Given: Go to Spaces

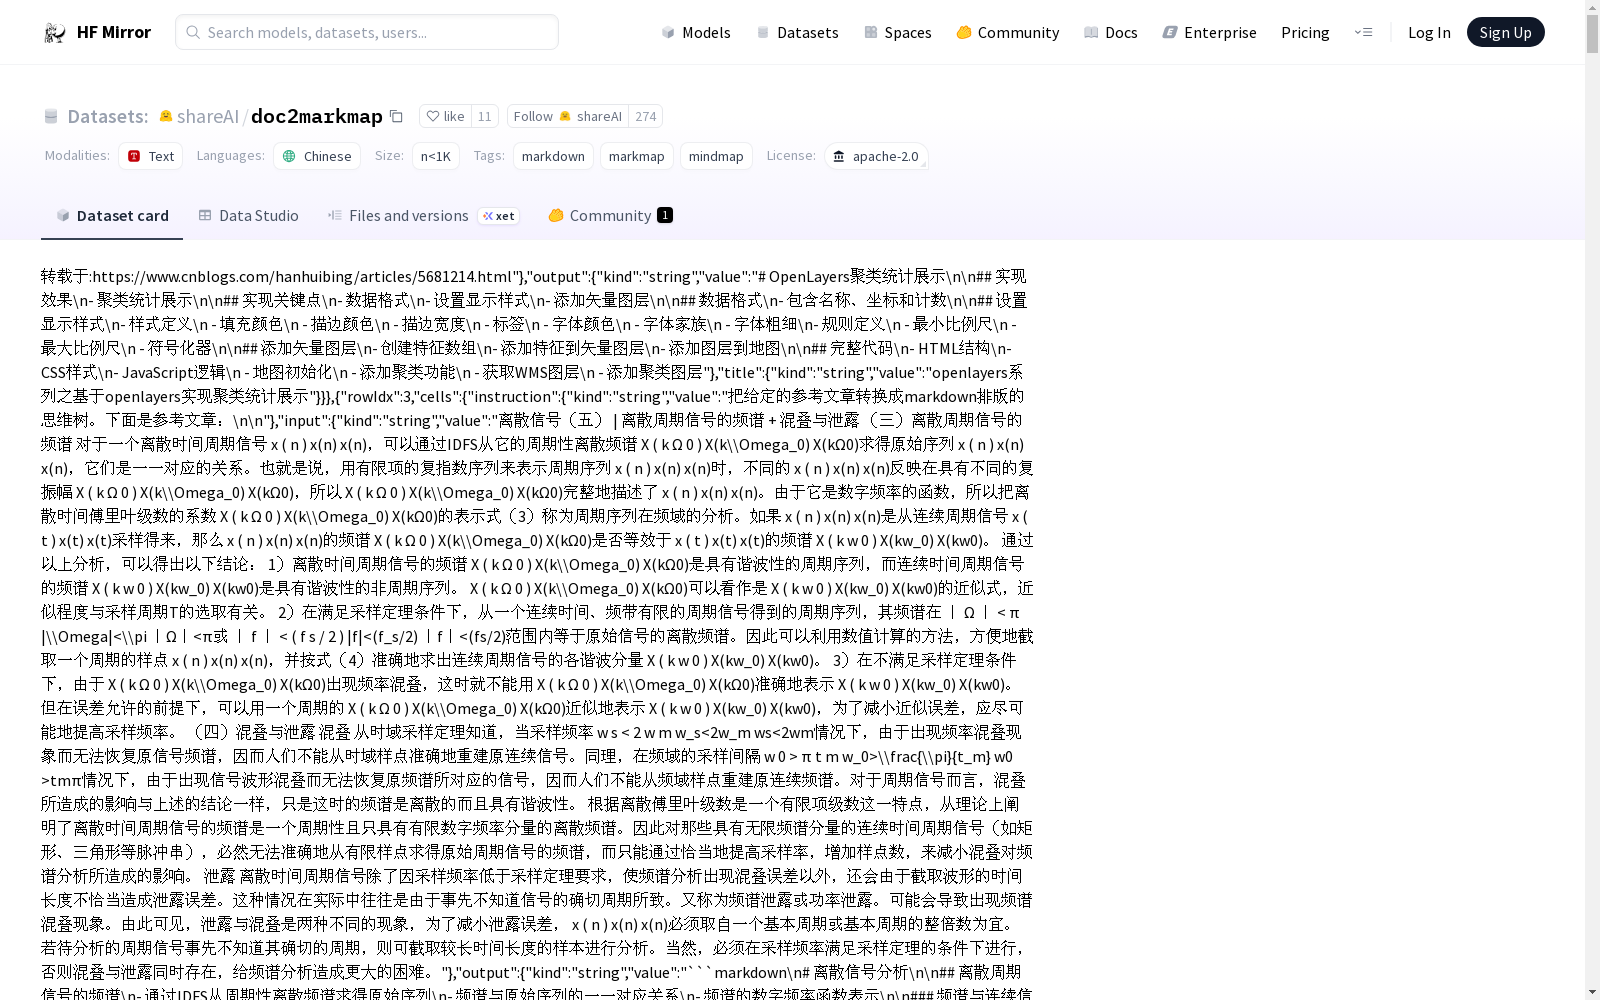Looking at the screenshot, I should coord(897,32).
